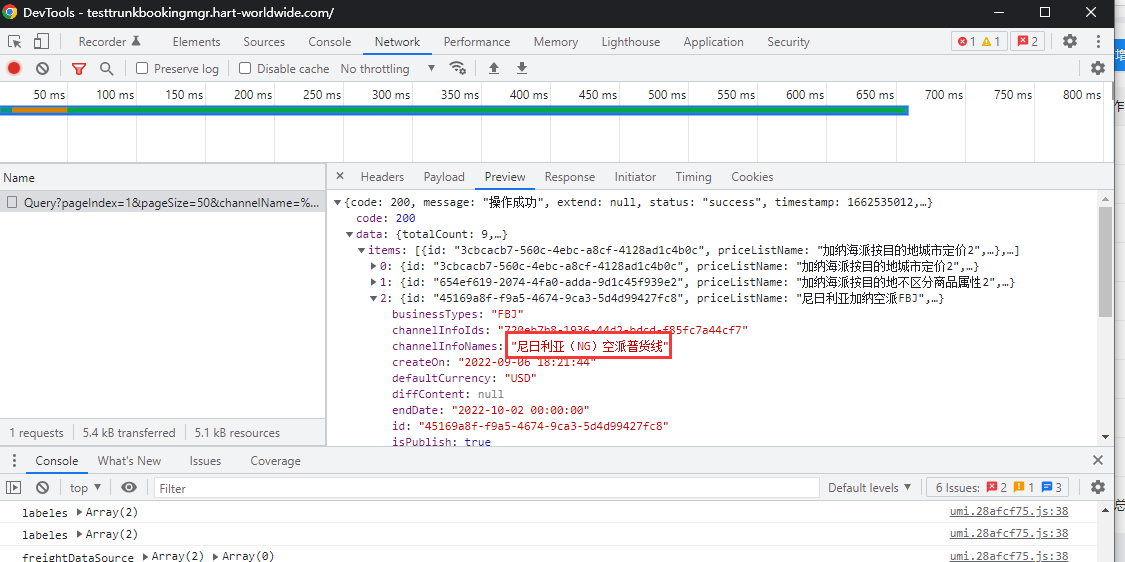This screenshot has height=562, width=1125.
Task: Check the Disable cache option
Action: (245, 68)
